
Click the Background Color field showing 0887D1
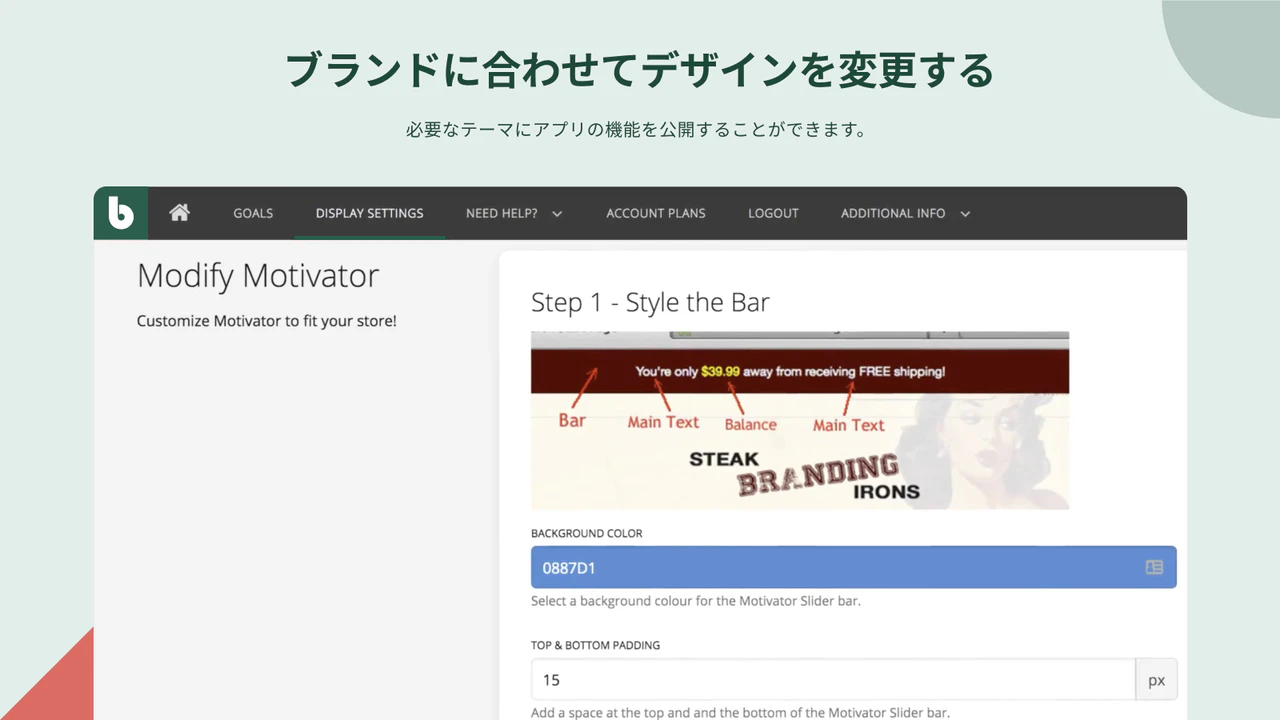coord(853,567)
